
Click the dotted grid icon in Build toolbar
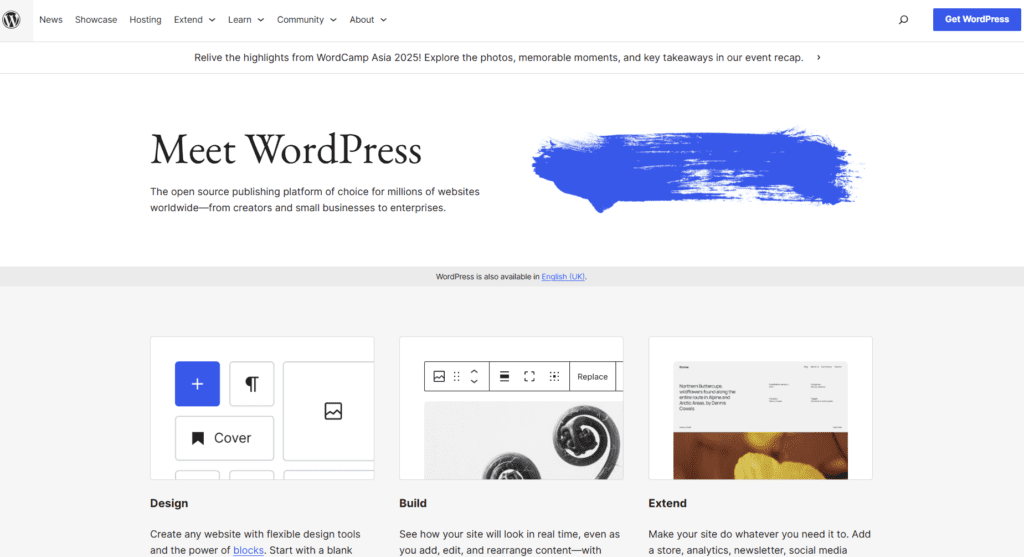point(554,376)
